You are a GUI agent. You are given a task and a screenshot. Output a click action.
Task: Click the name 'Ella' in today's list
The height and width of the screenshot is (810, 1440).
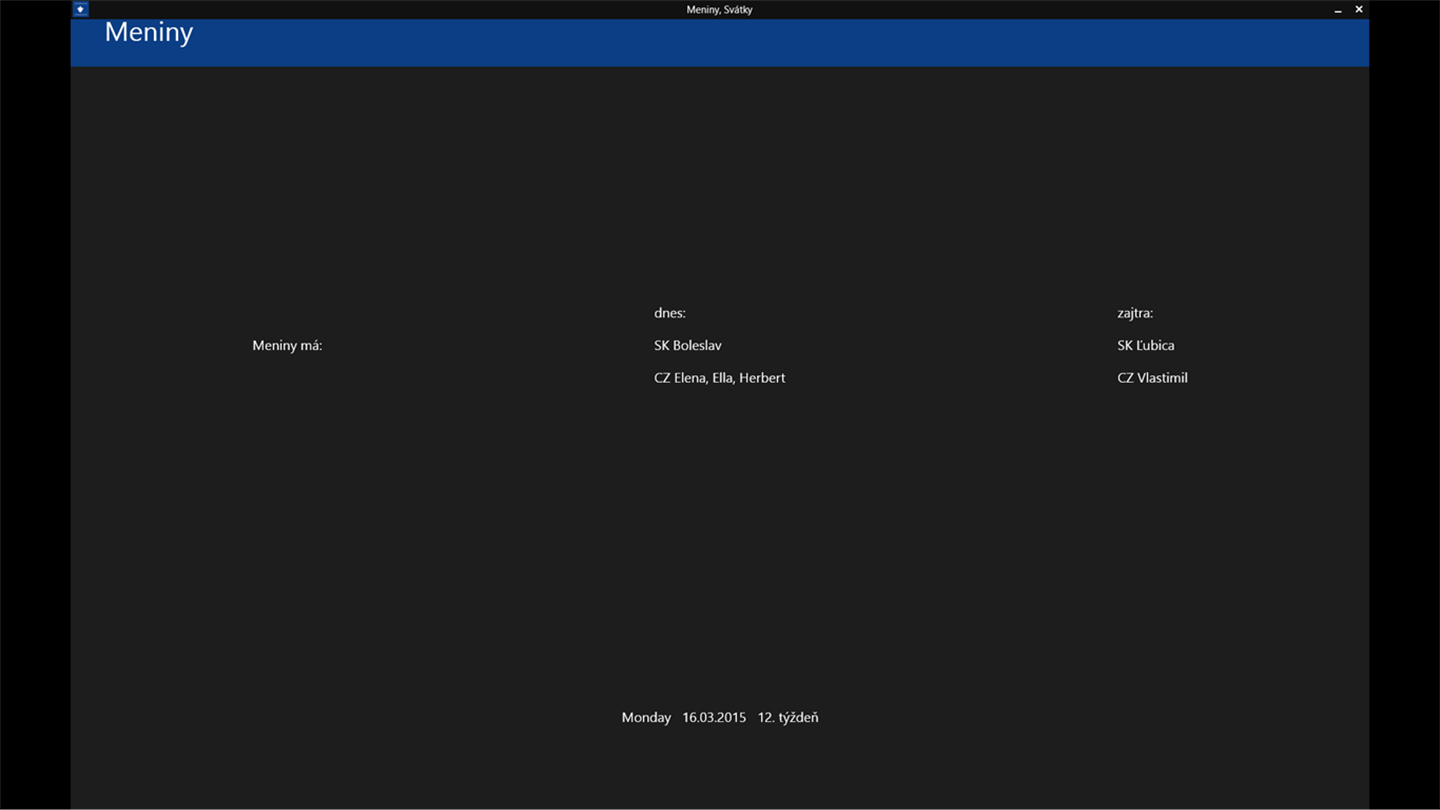[x=722, y=378]
